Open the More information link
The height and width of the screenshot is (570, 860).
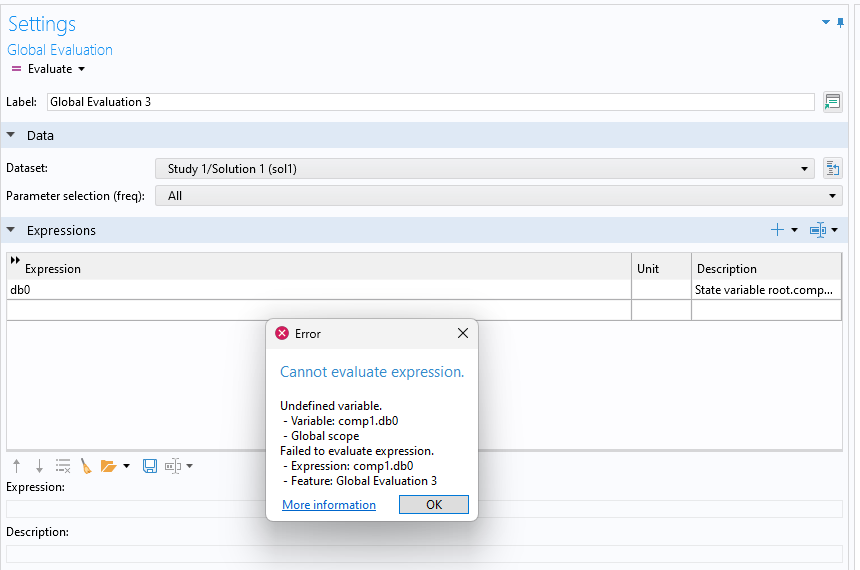[x=329, y=505]
